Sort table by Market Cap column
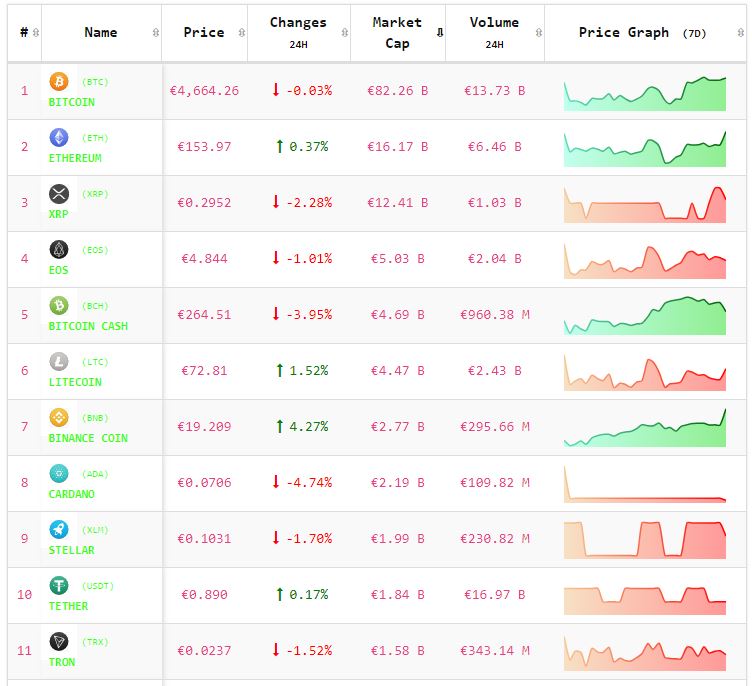This screenshot has width=752, height=686. pos(397,33)
